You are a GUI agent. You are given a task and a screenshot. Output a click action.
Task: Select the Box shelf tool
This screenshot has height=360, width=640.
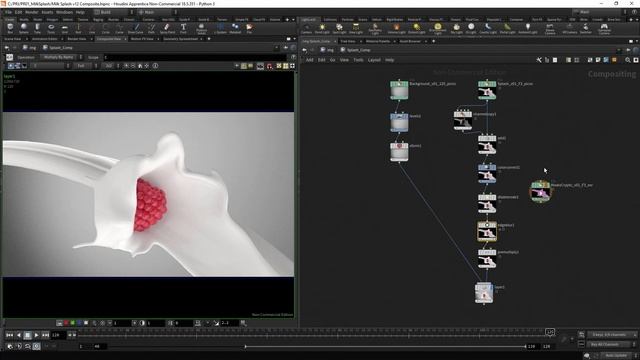10,28
